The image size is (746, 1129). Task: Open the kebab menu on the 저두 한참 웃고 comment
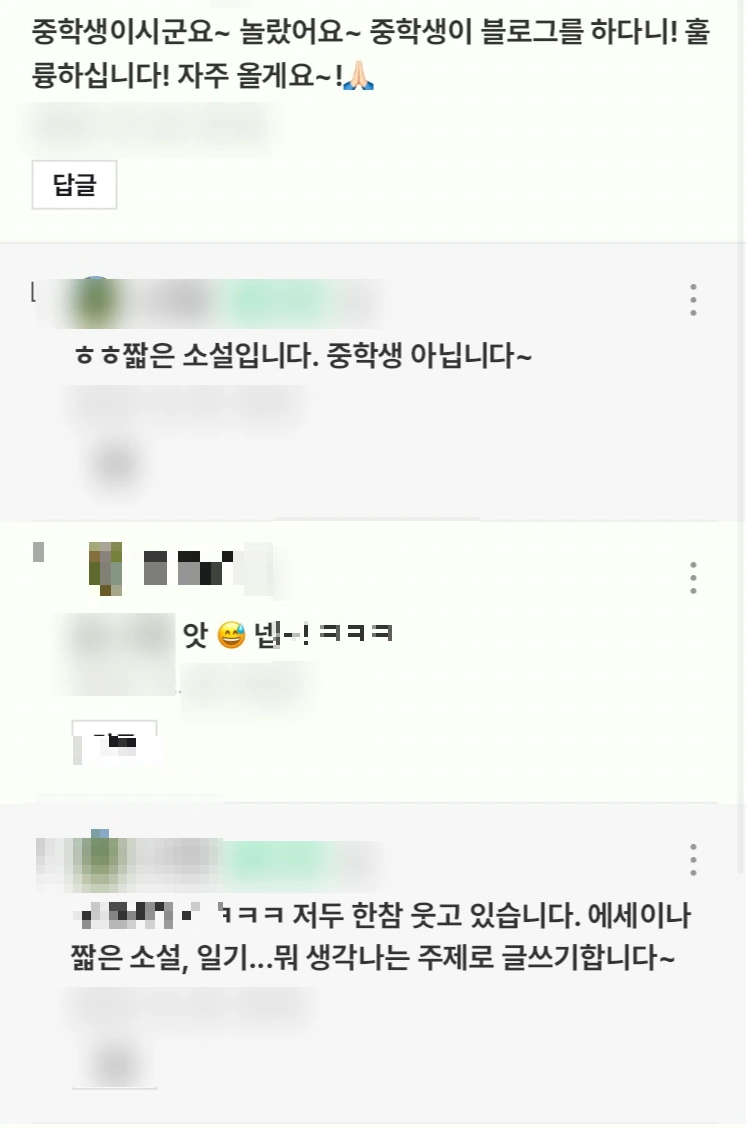point(693,859)
